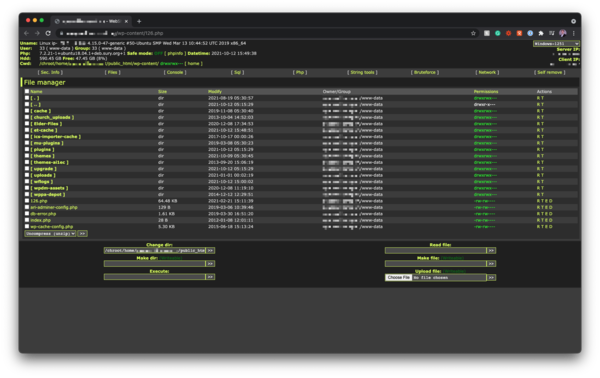Screen dimensions: 600x378
Task: Check the box for the cache folder
Action: [x=27, y=111]
